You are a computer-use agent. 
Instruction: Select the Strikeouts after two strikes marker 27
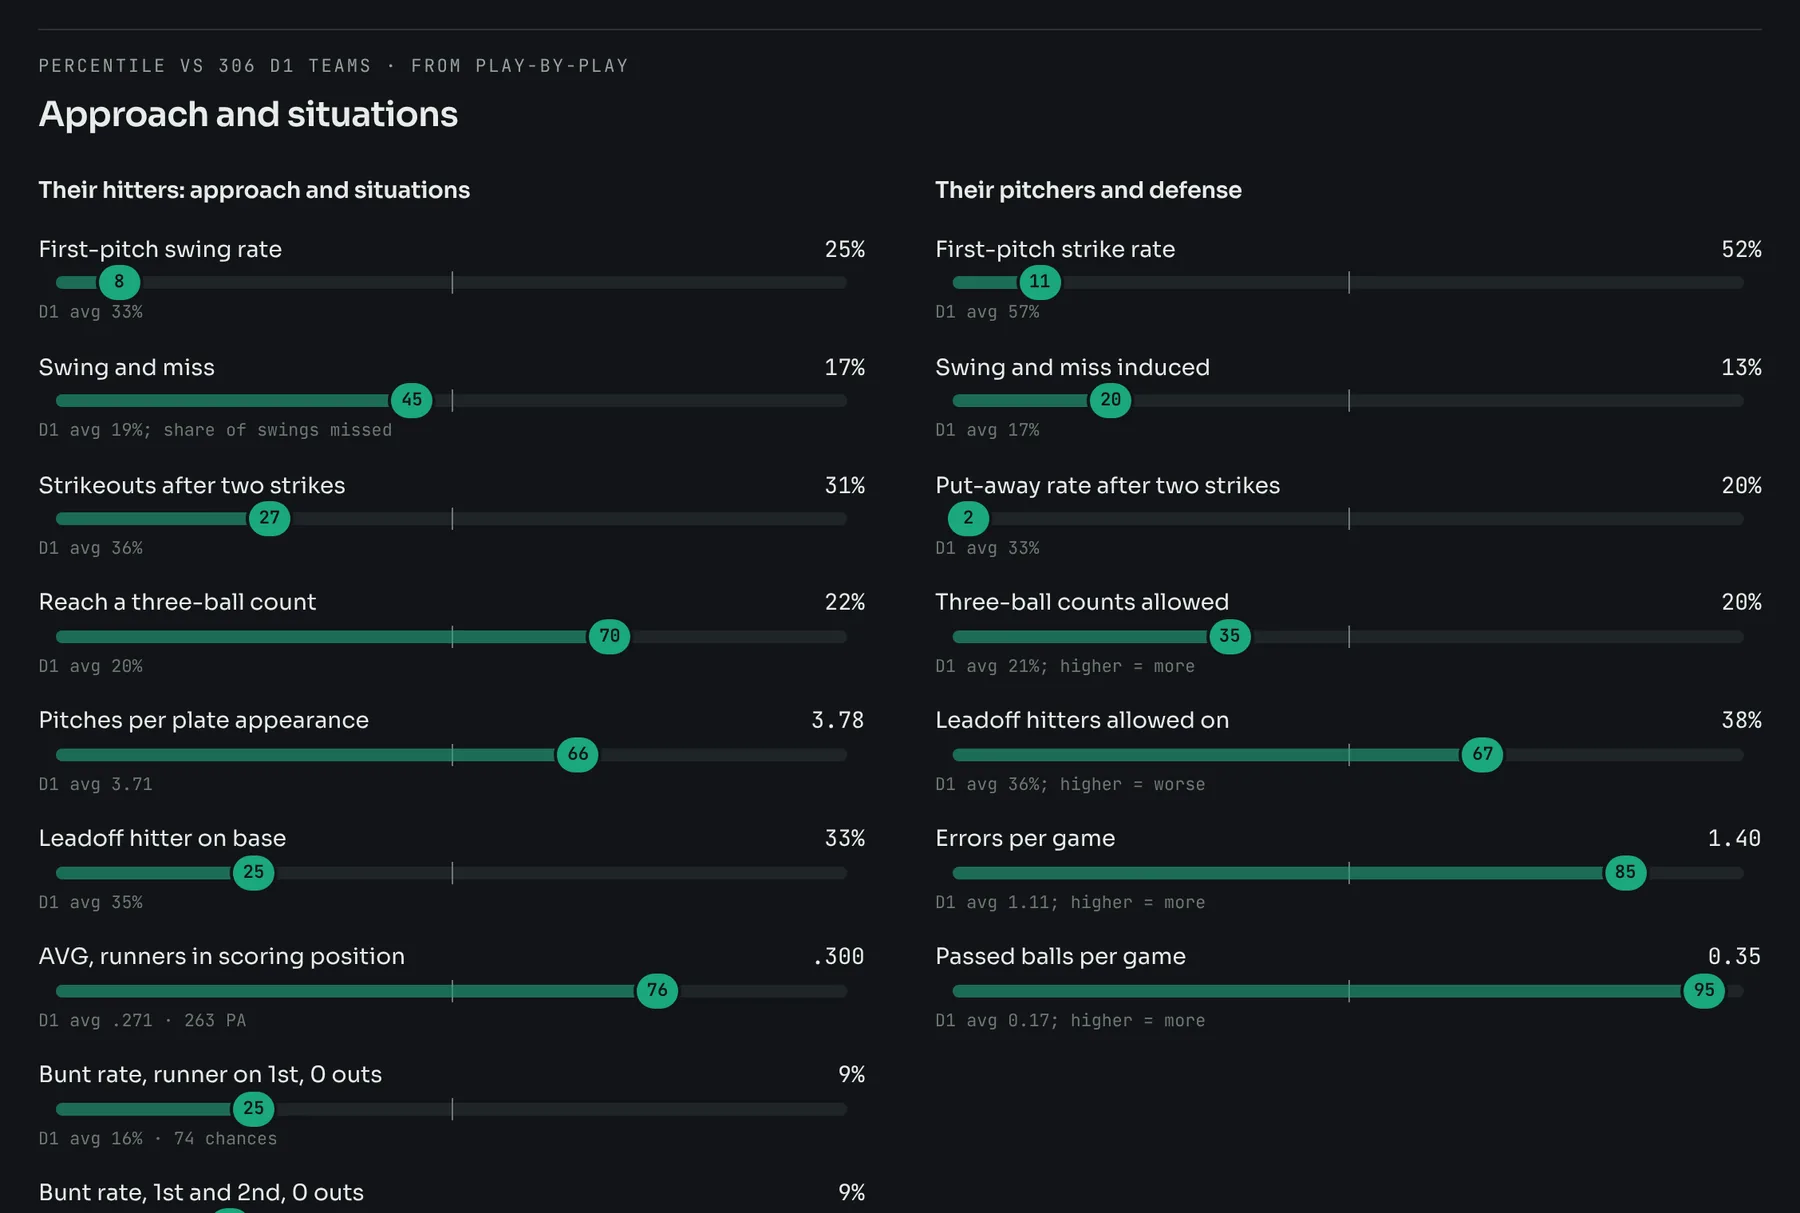tap(270, 518)
